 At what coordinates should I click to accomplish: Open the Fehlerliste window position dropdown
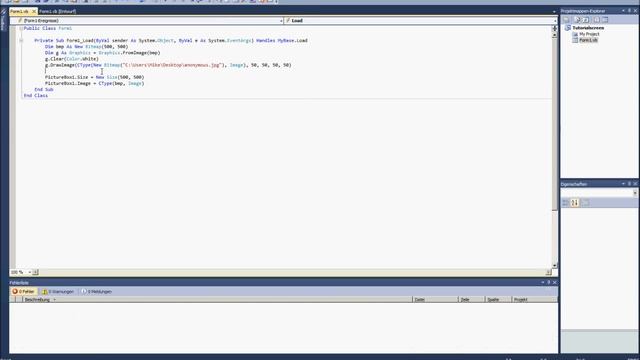coord(543,282)
